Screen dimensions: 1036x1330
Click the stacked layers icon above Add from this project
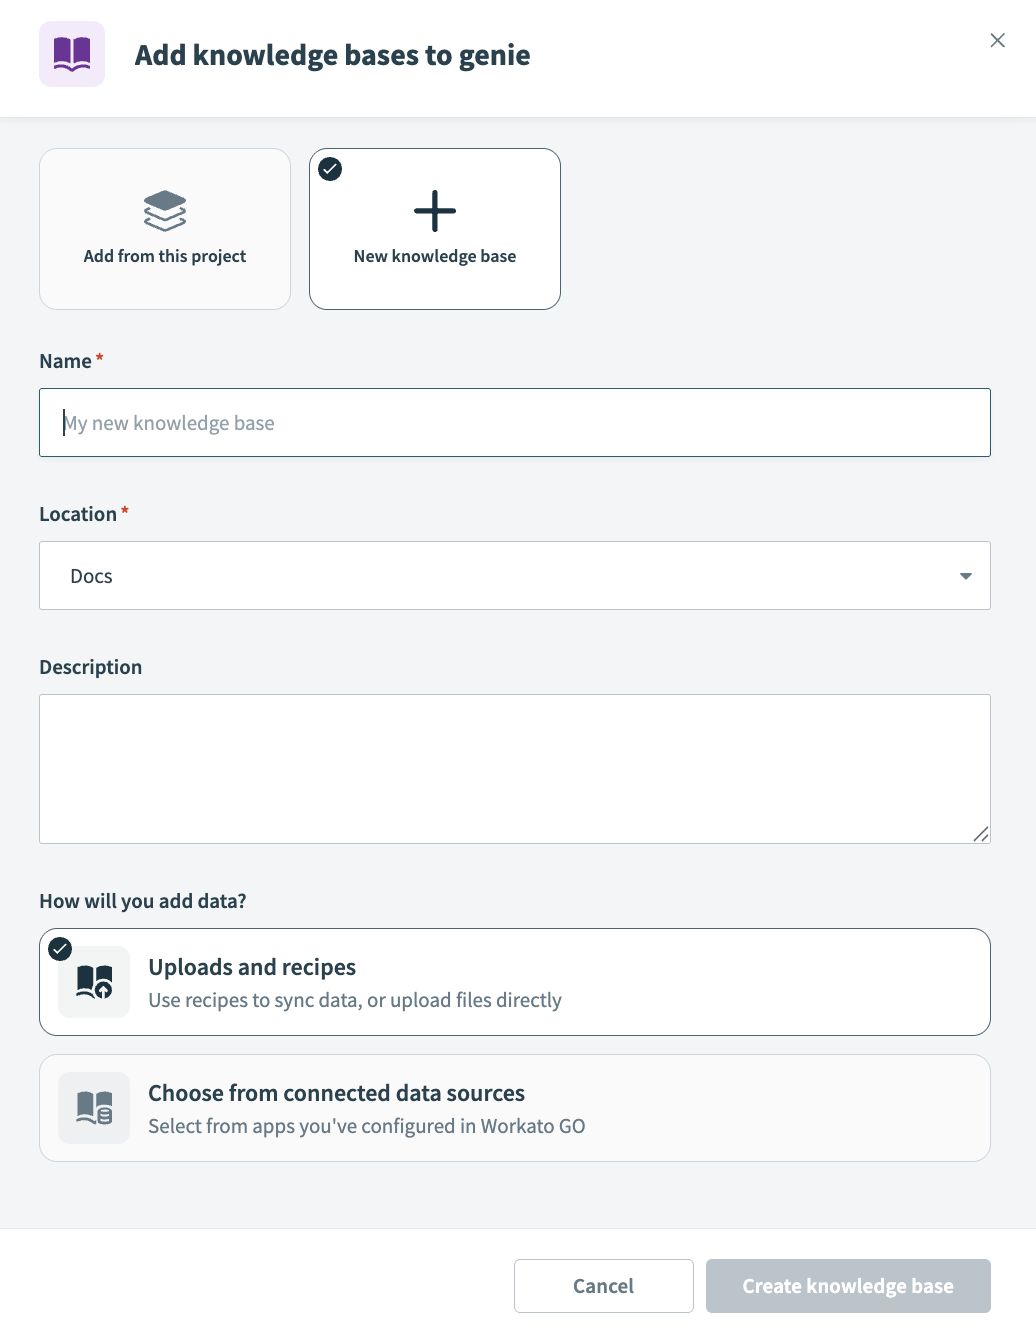click(164, 210)
